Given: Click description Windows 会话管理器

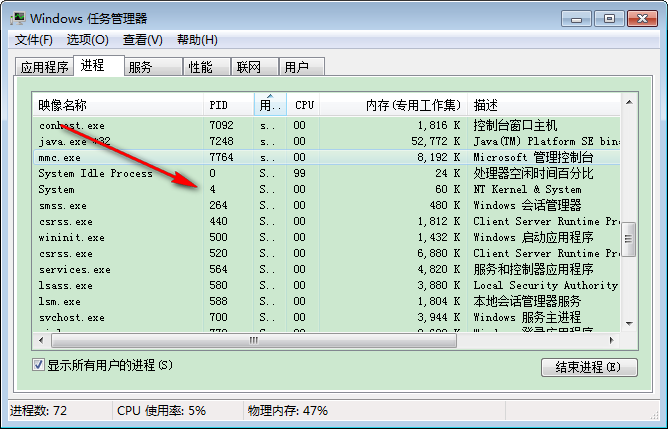Looking at the screenshot, I should tap(527, 205).
